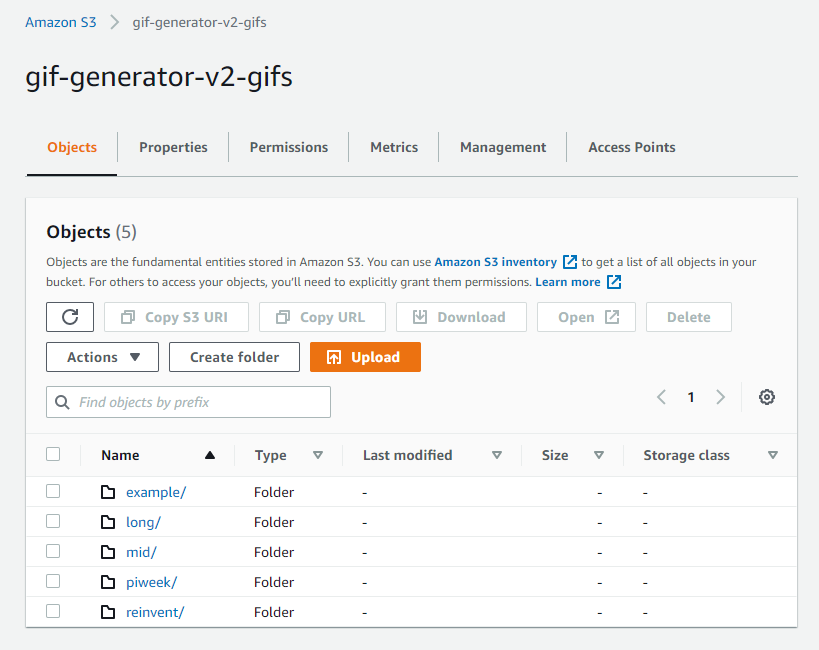Screen dimensions: 819x650
Task: Sort by the Size column arrow
Action: [599, 455]
